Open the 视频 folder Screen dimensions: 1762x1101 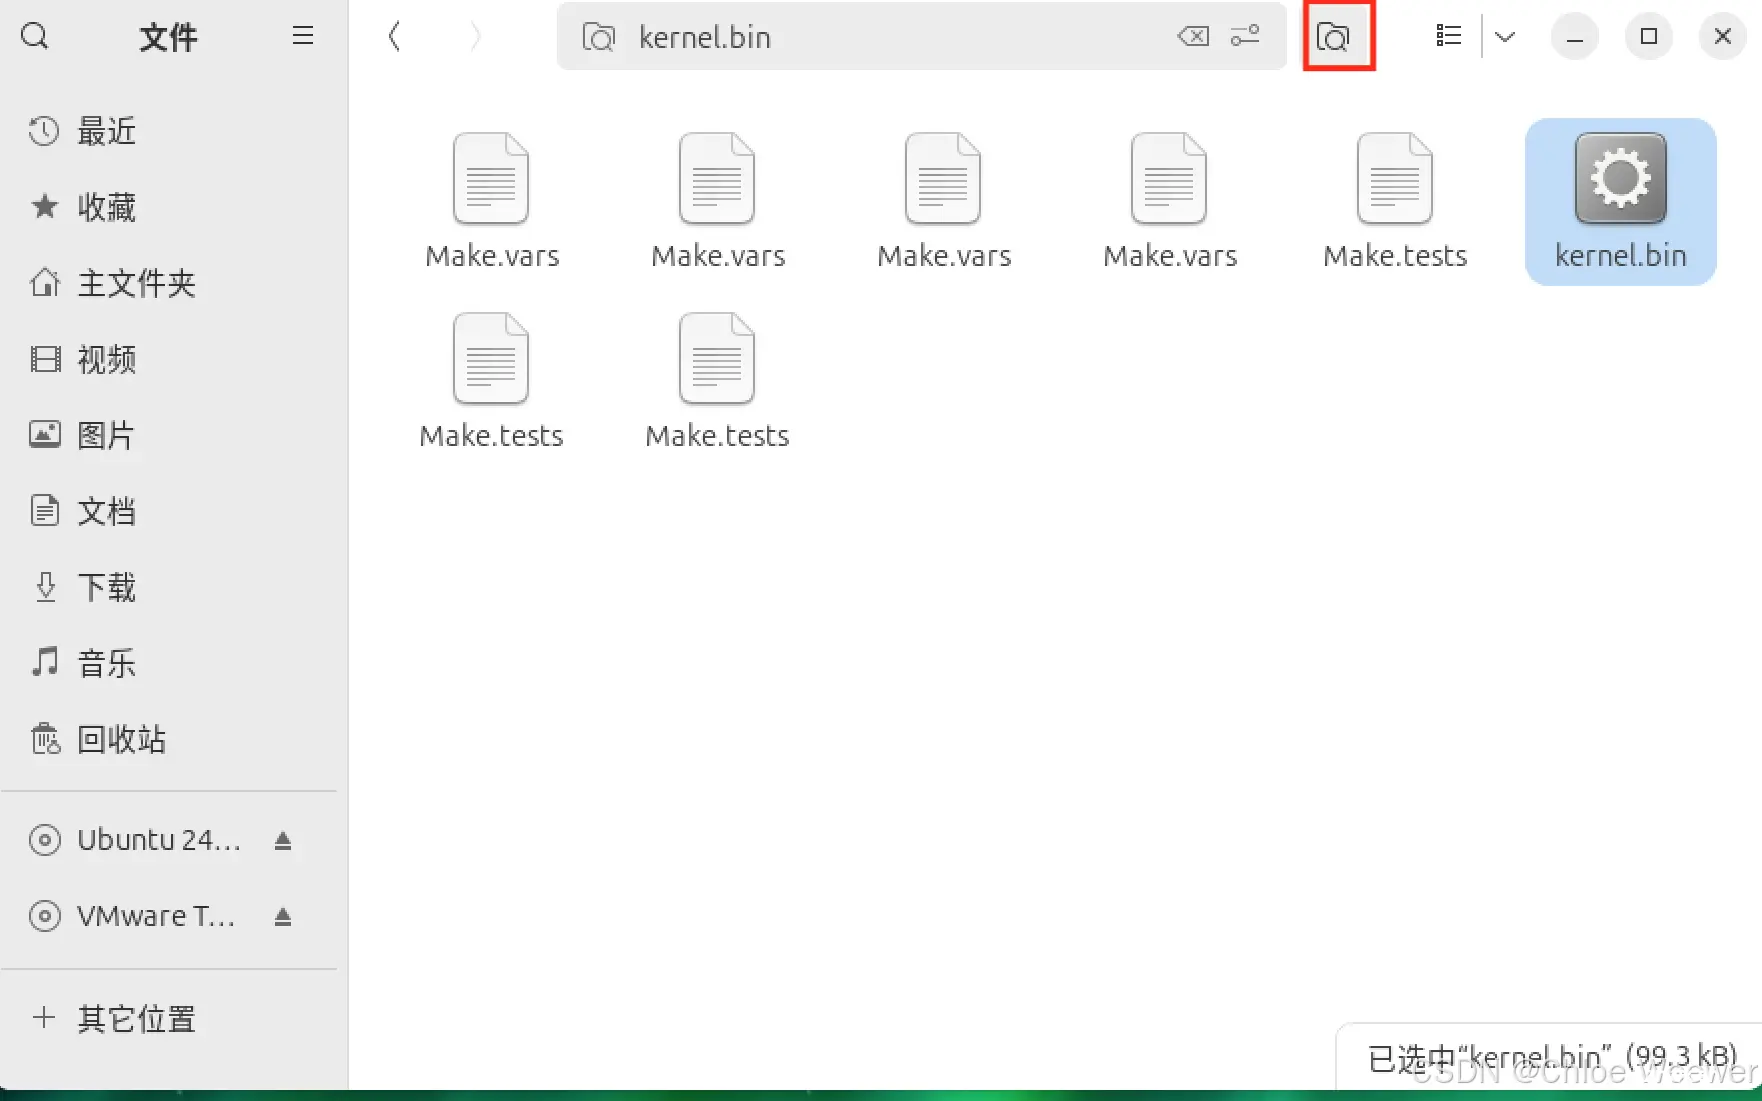[174, 359]
